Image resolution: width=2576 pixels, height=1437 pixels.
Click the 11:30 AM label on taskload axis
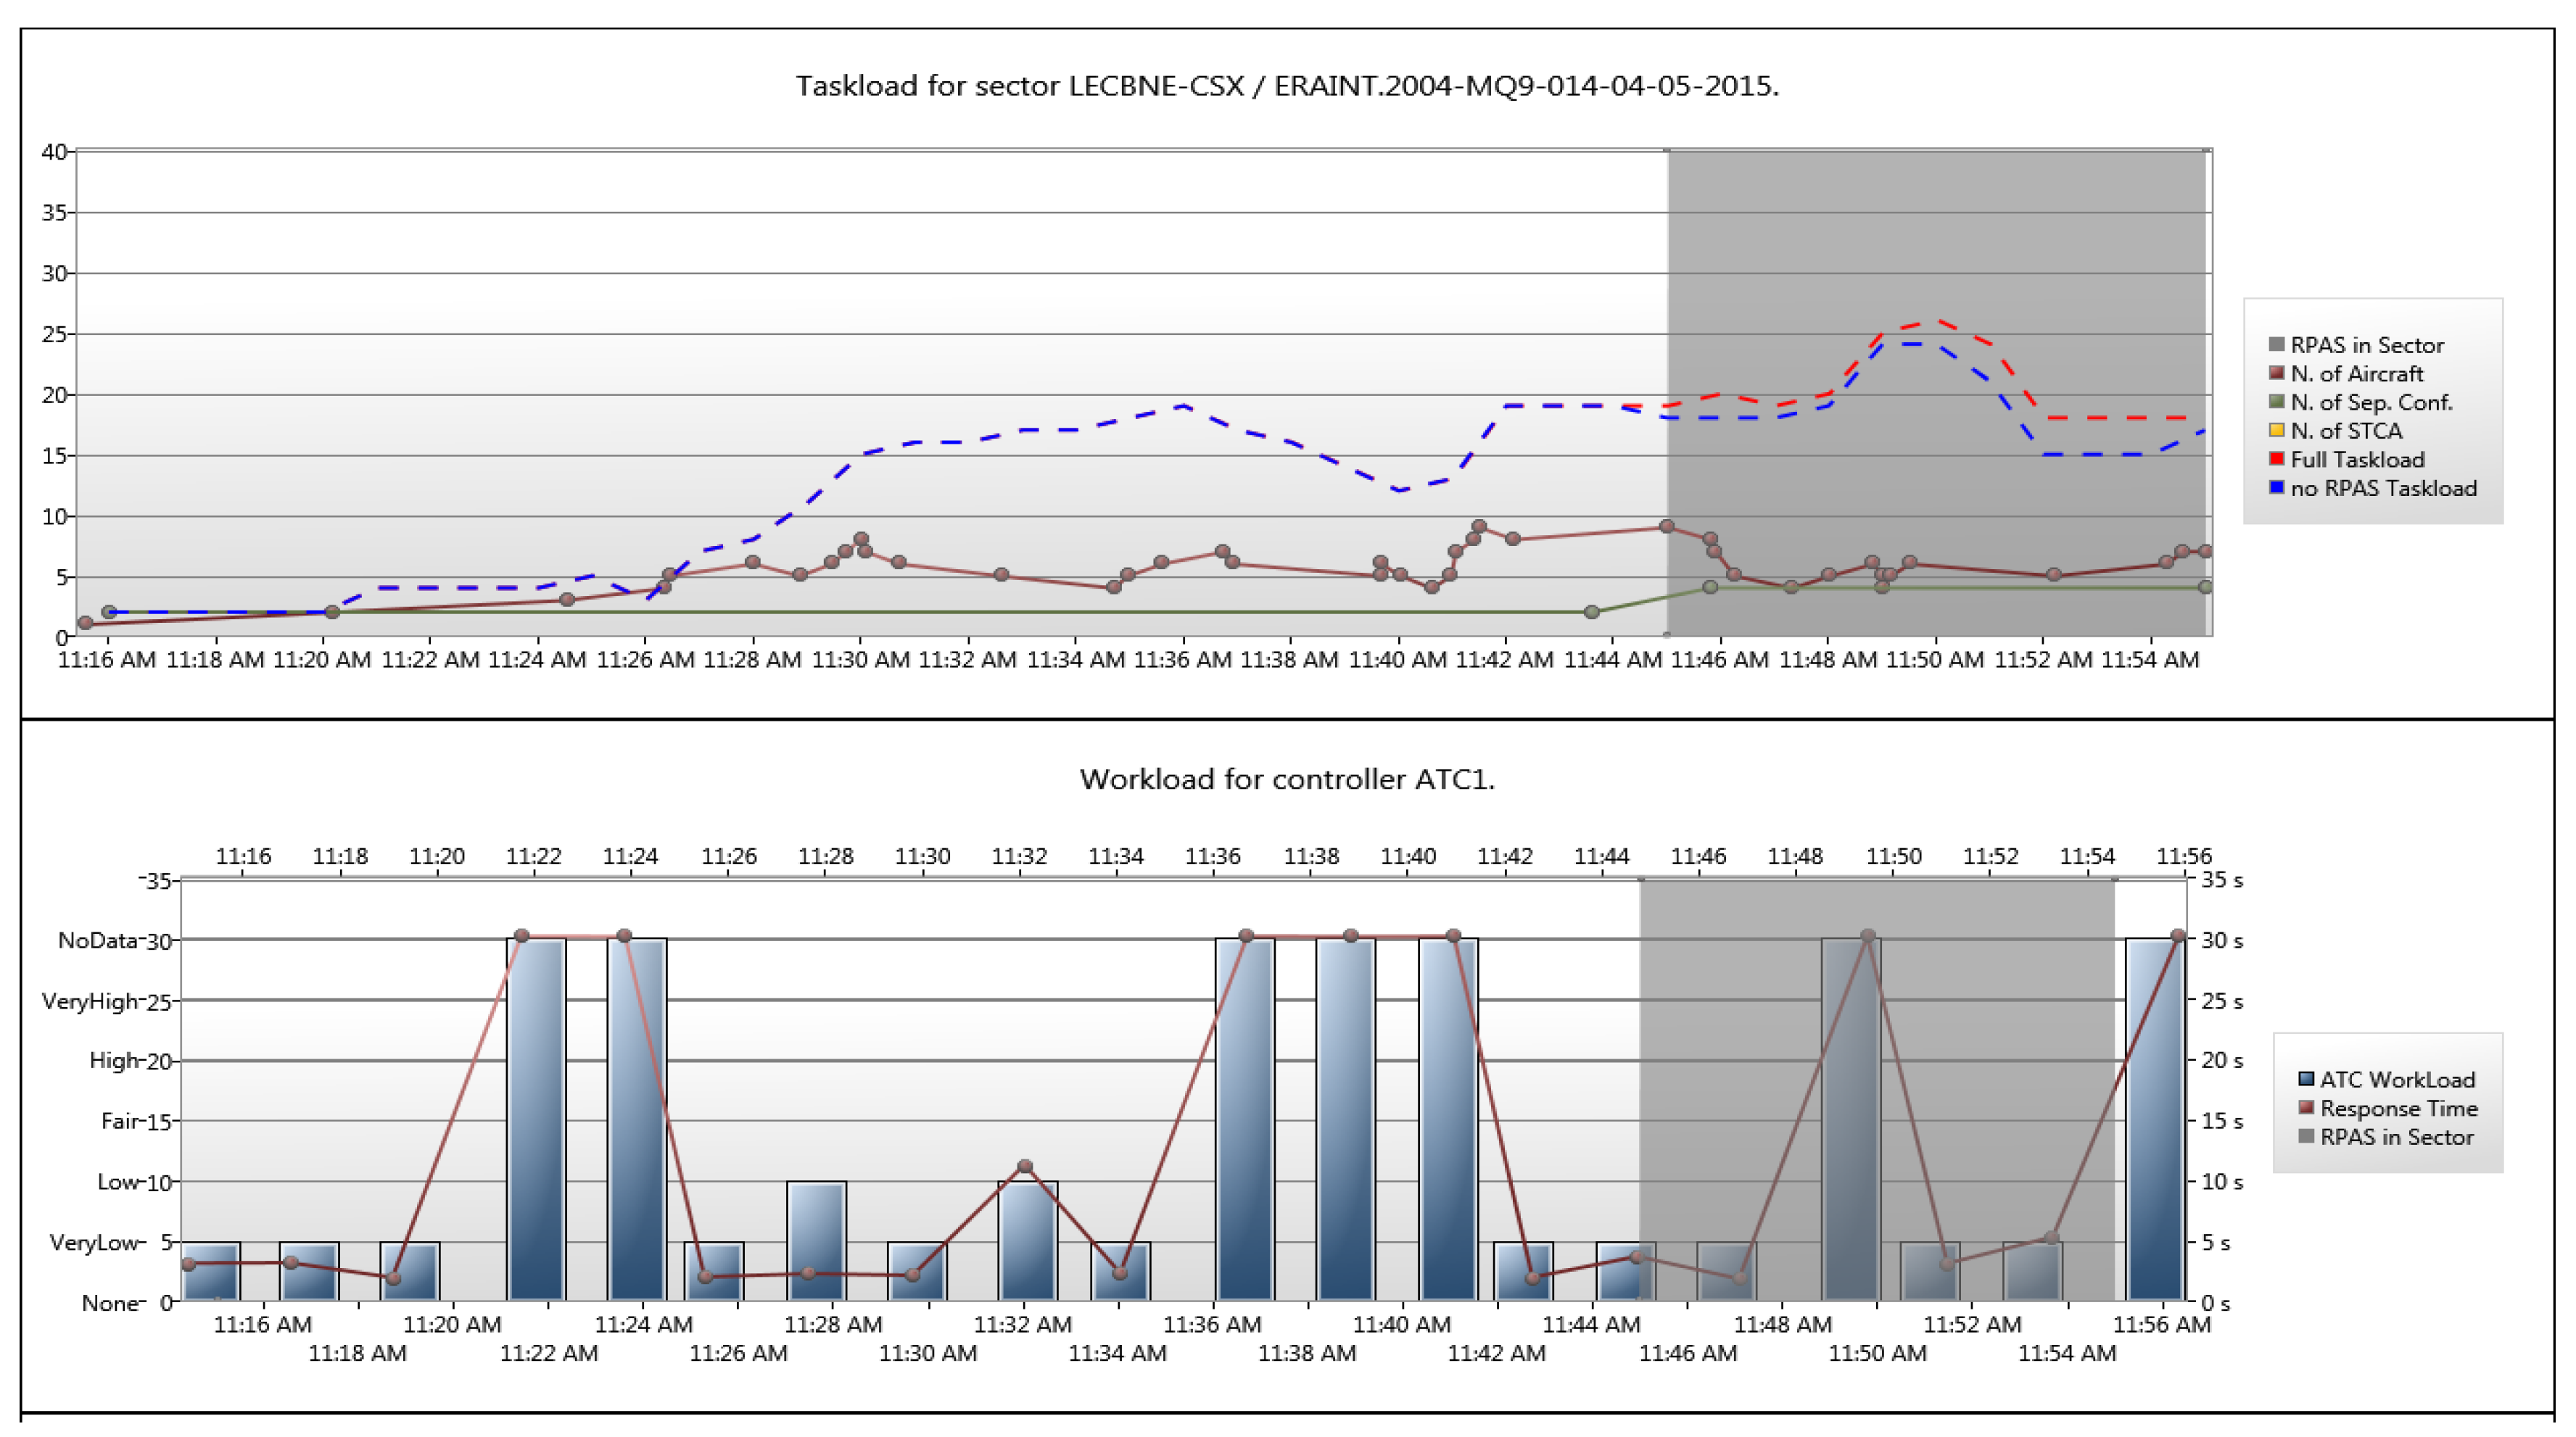[x=860, y=660]
